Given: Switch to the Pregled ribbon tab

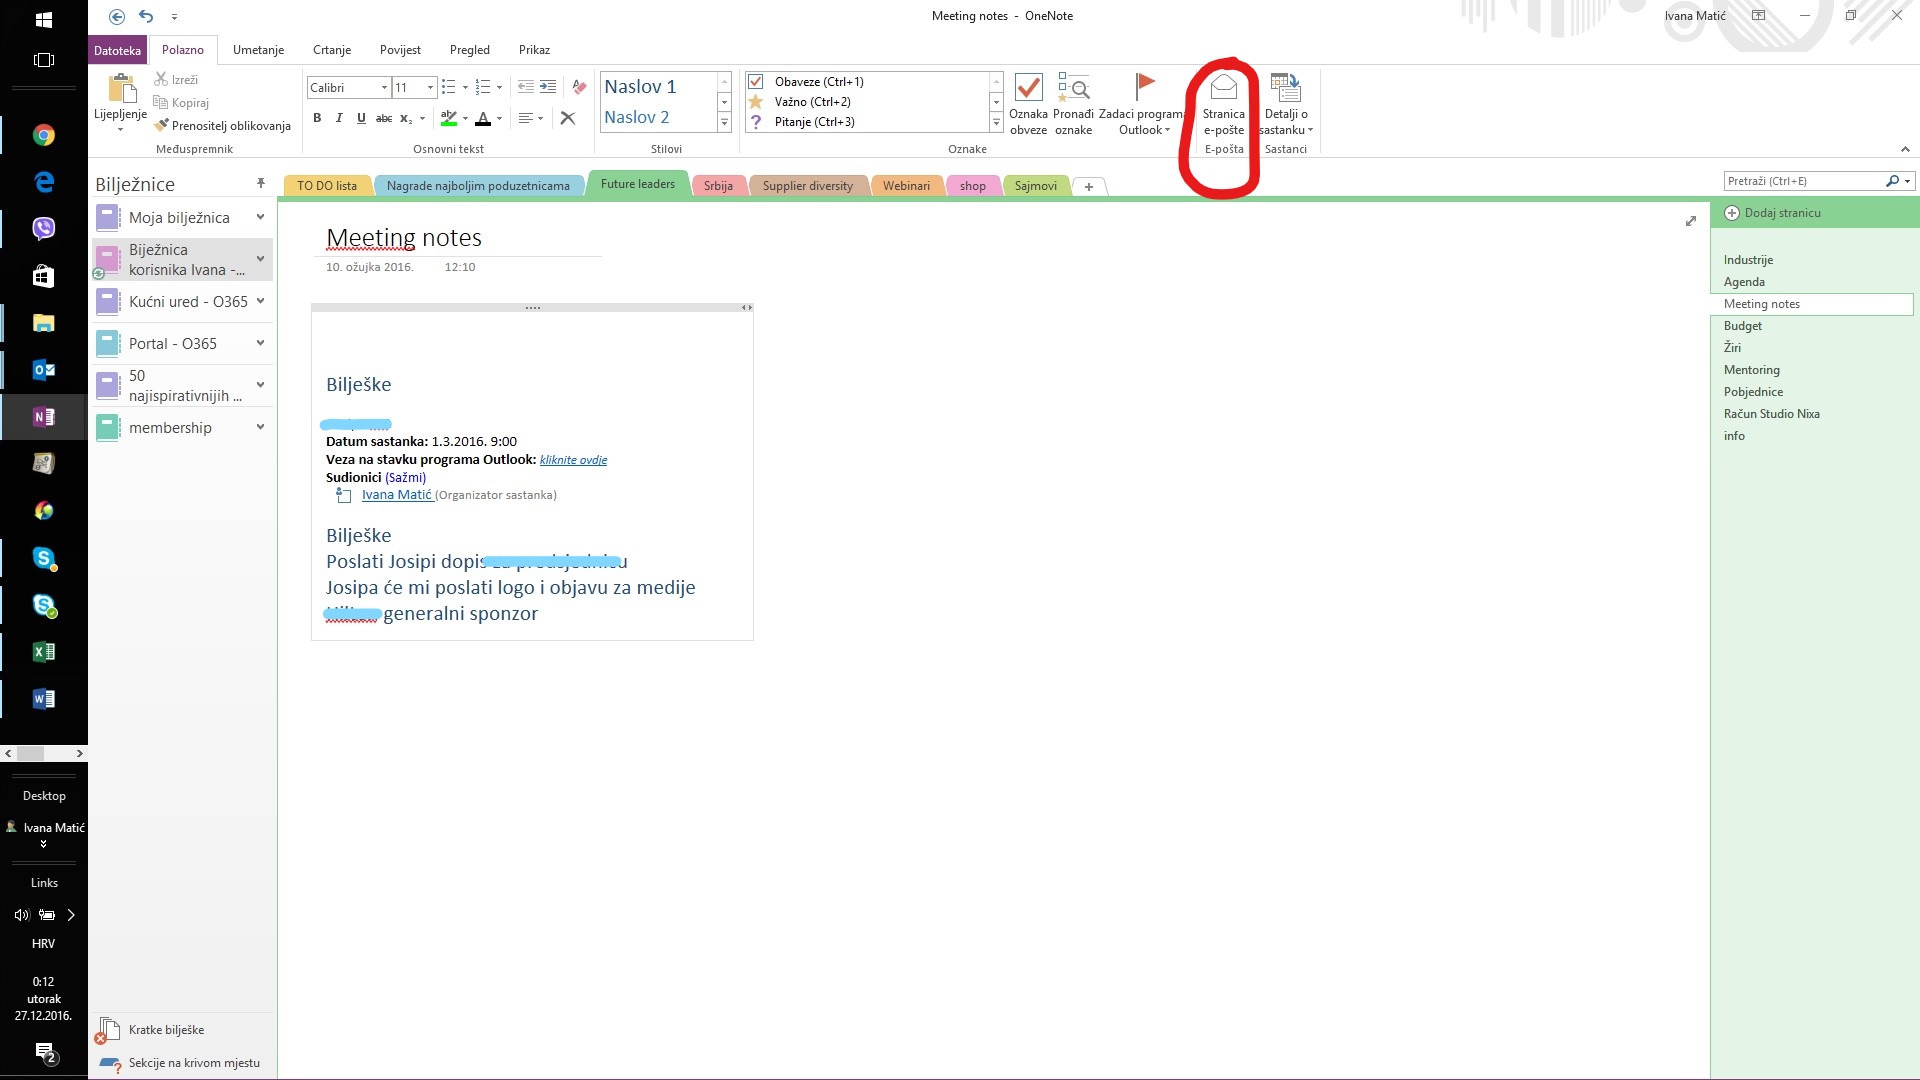Looking at the screenshot, I should [x=470, y=50].
